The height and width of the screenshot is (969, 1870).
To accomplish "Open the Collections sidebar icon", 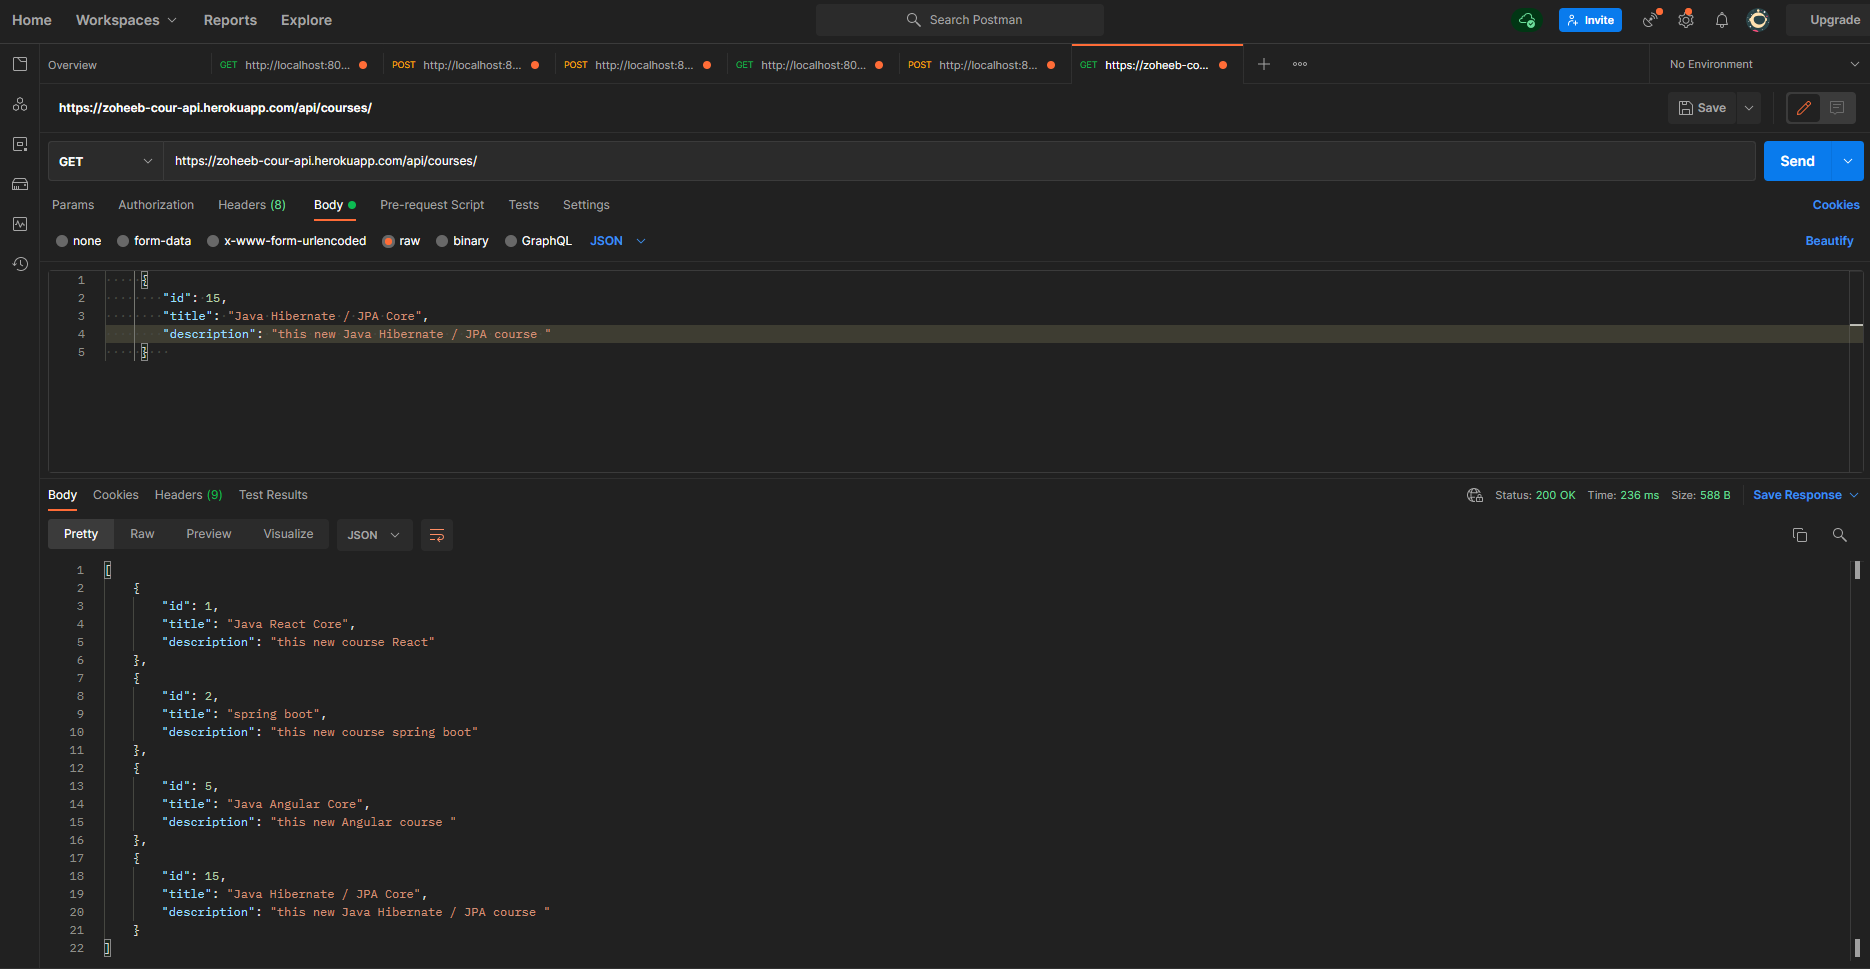I will [20, 64].
